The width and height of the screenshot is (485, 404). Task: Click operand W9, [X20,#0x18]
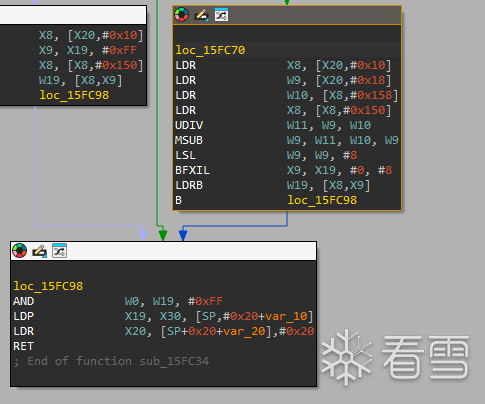coord(339,80)
